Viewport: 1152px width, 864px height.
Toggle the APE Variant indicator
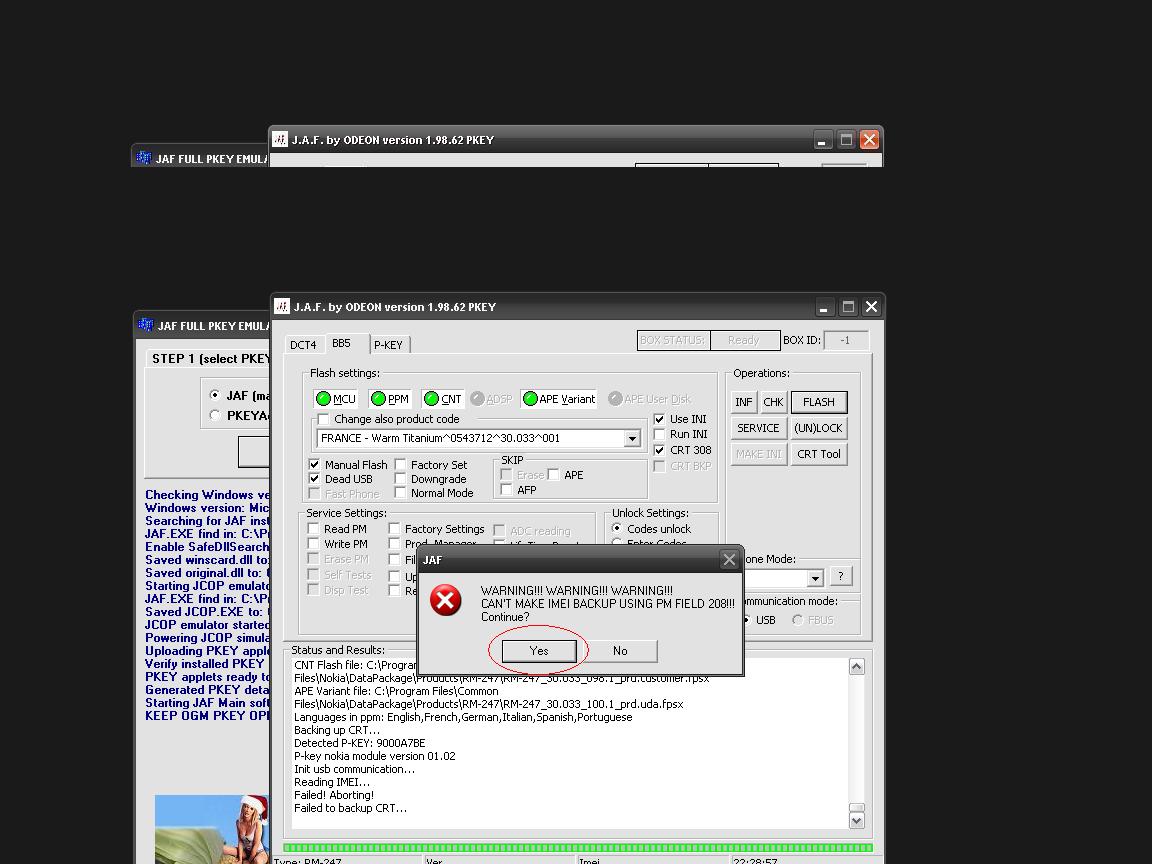click(x=558, y=399)
